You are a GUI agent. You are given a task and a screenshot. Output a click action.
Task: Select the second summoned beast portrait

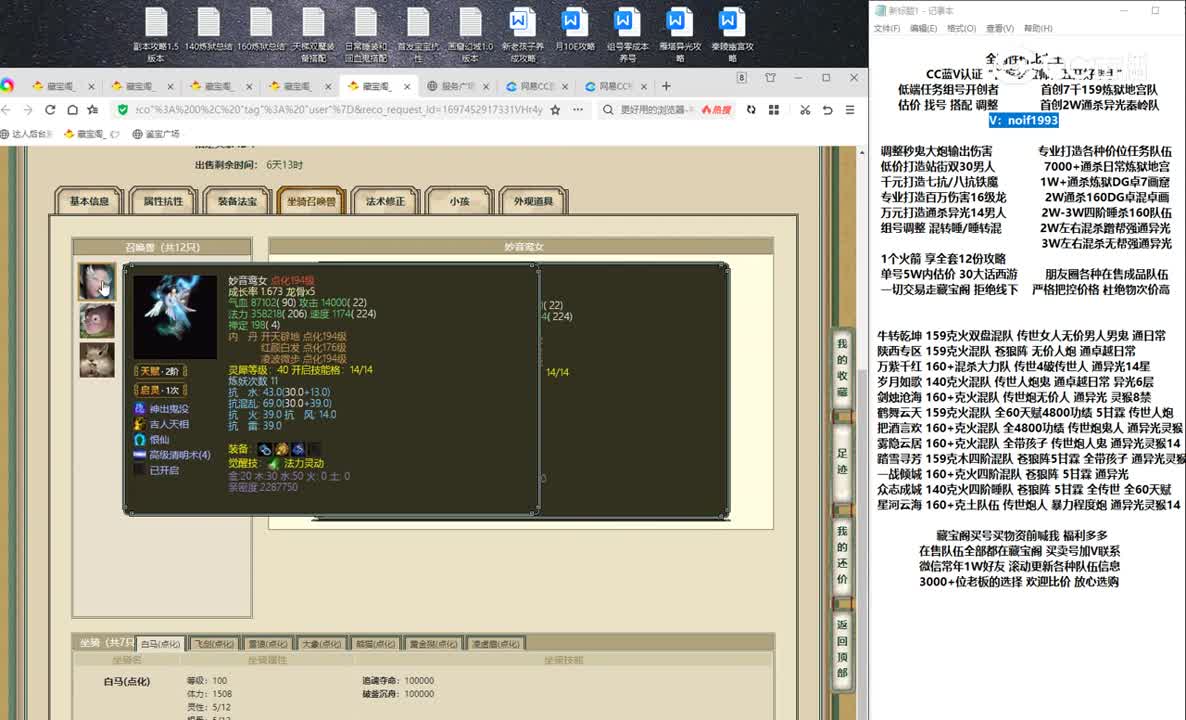click(x=97, y=321)
